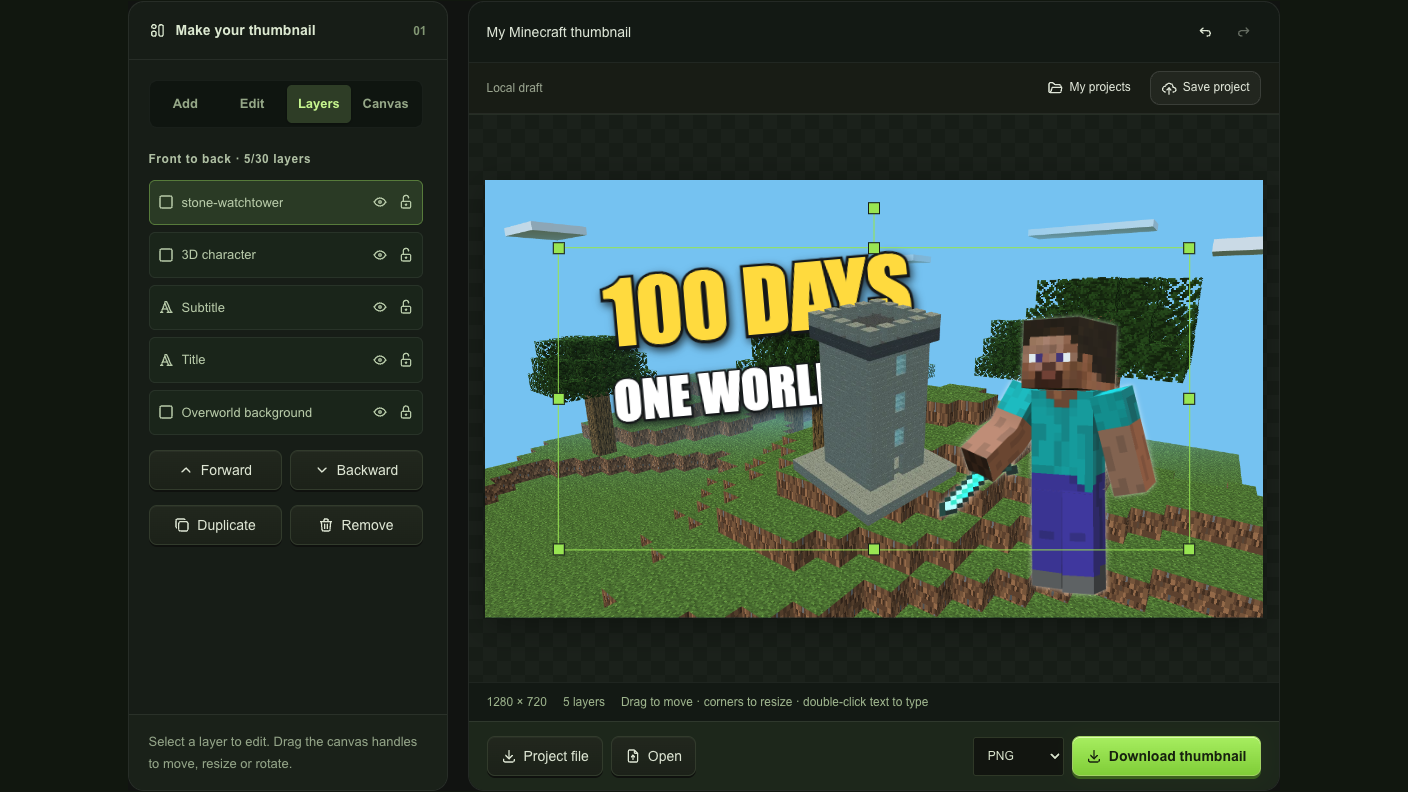The width and height of the screenshot is (1408, 792).
Task: Select the Overworld background layer row
Action: pos(286,412)
